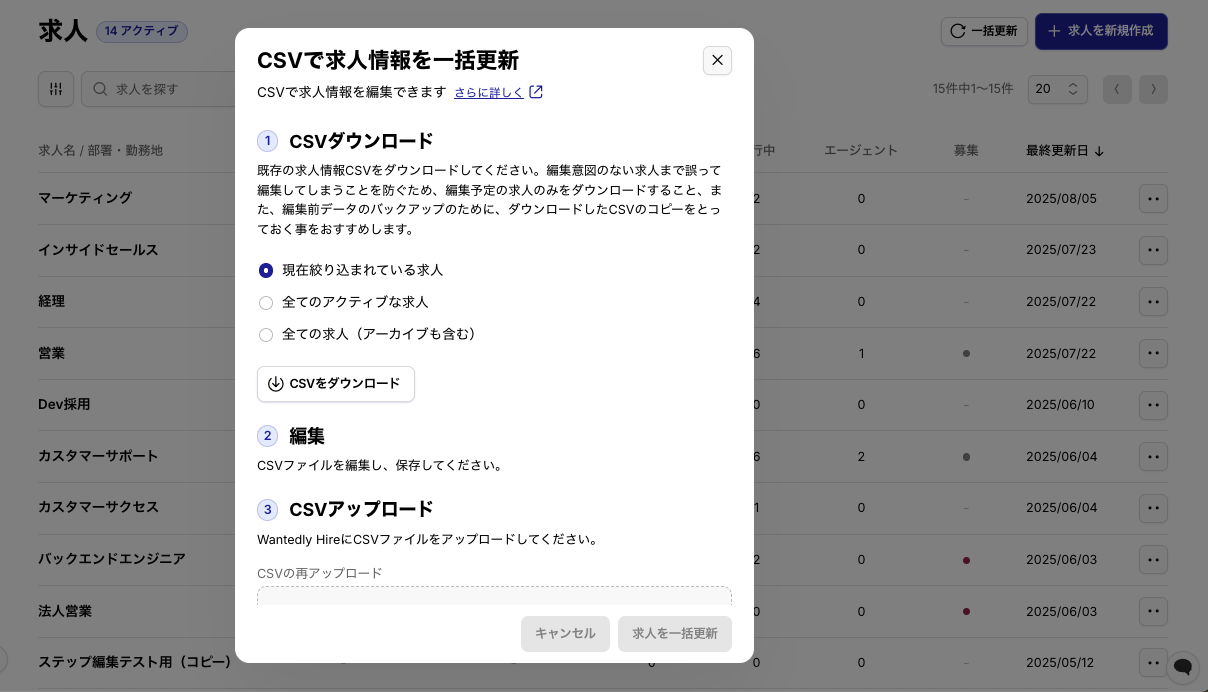This screenshot has width=1208, height=692.
Task: Select 全てのアクティブな求人 radio option
Action: point(266,302)
